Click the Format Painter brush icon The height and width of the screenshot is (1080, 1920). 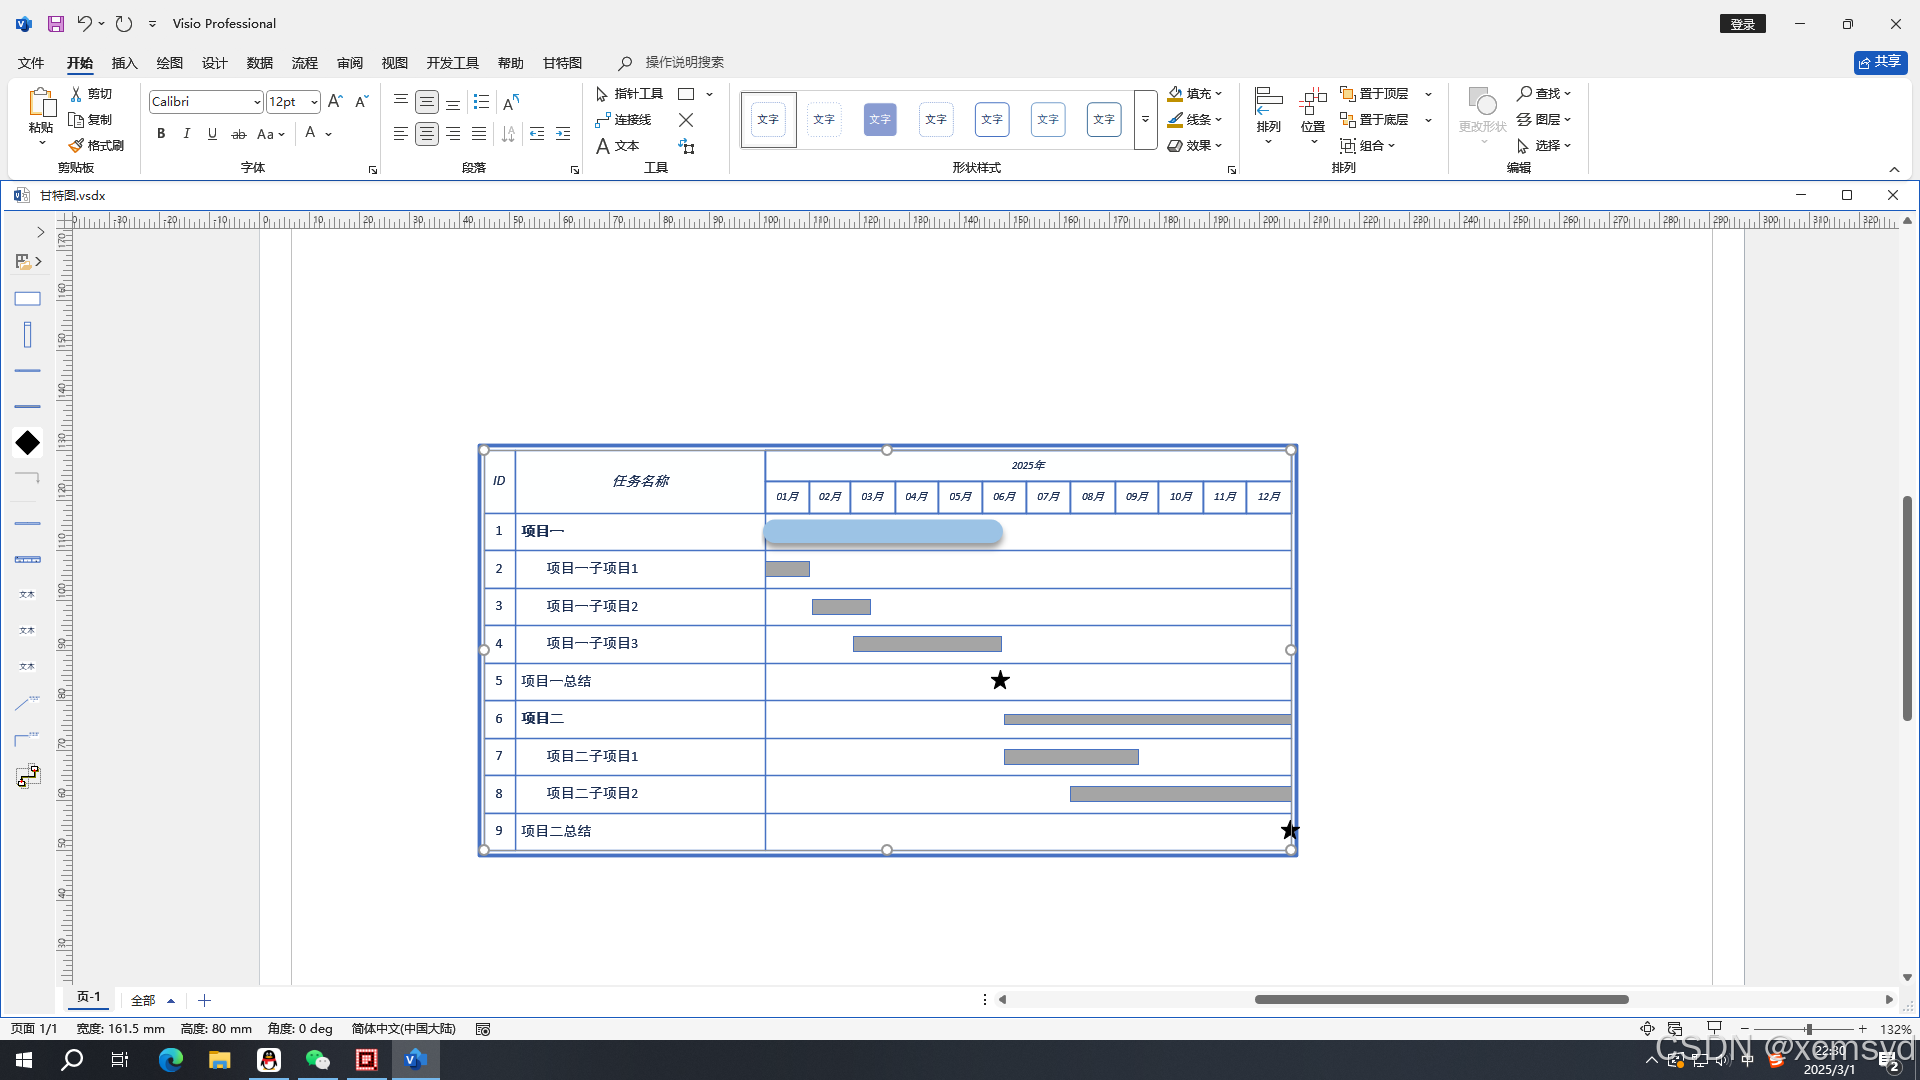click(x=76, y=145)
